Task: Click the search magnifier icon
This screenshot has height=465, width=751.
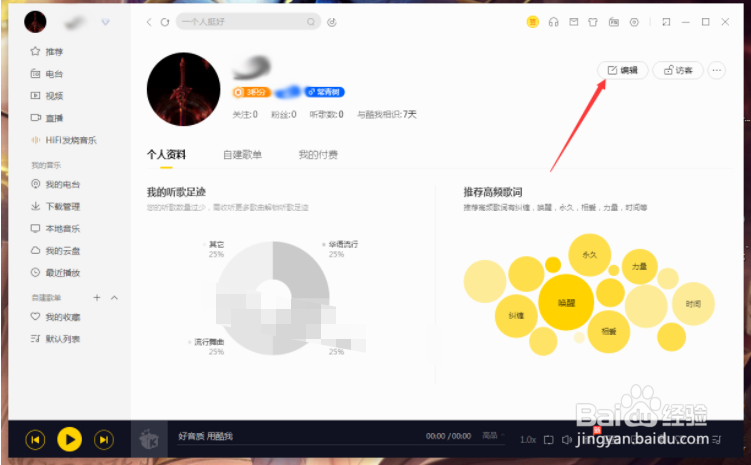Action: (x=311, y=22)
